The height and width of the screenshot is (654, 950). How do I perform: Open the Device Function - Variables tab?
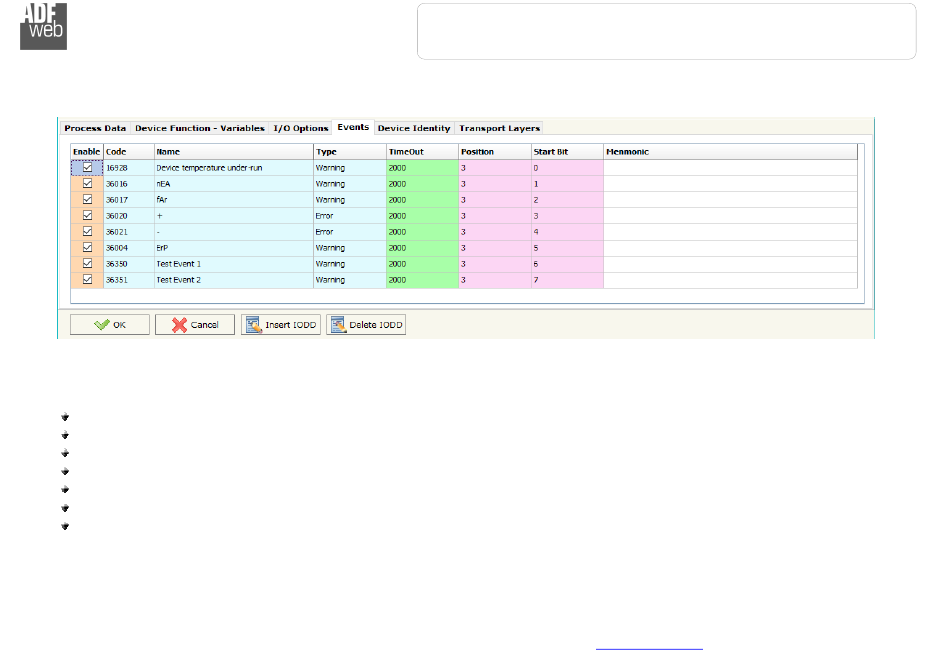[200, 128]
